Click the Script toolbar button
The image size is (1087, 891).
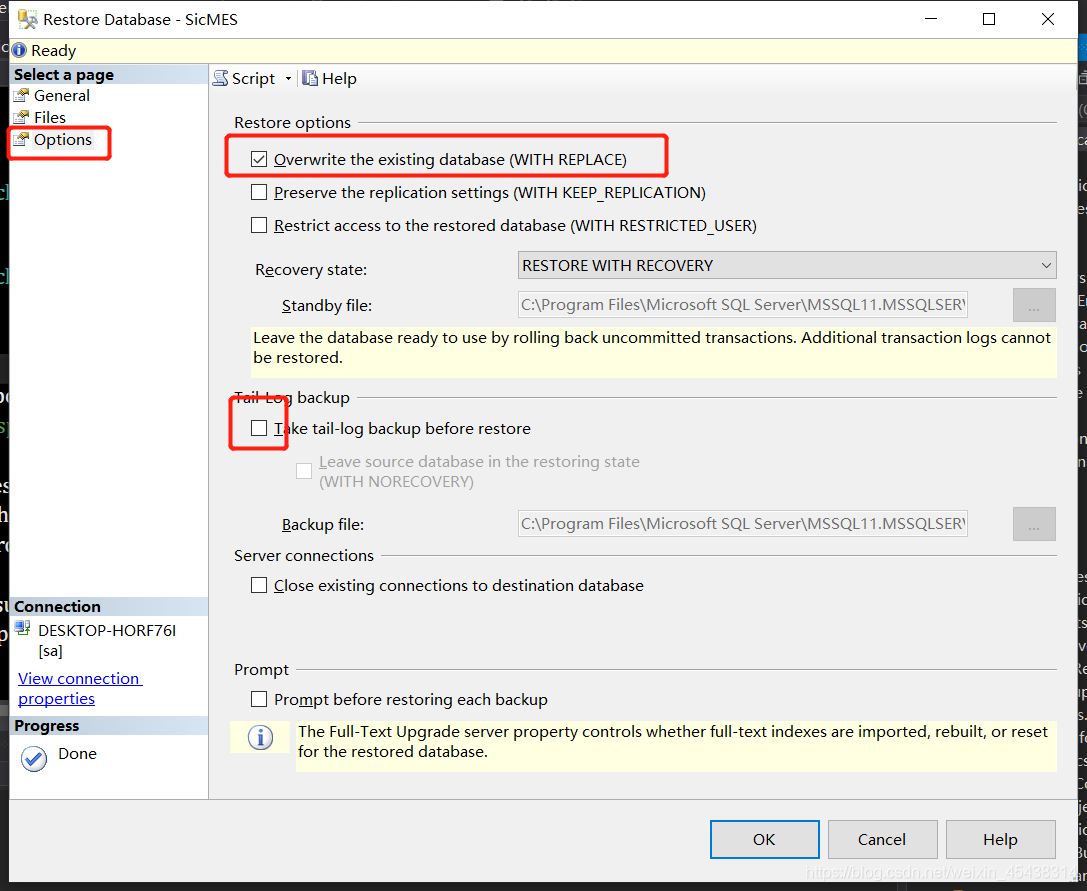pos(244,78)
